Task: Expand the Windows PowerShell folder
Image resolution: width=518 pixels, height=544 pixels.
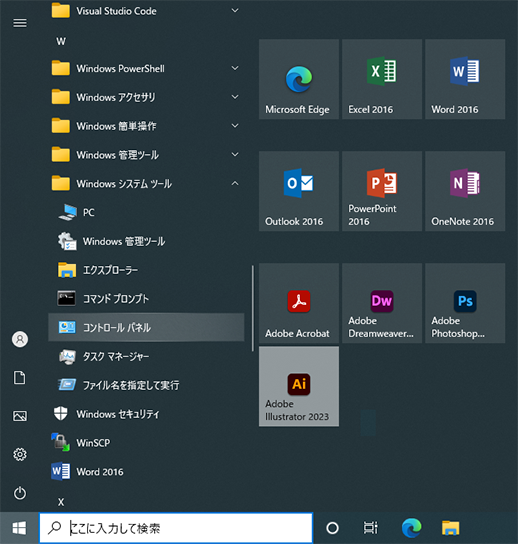Action: 146,68
